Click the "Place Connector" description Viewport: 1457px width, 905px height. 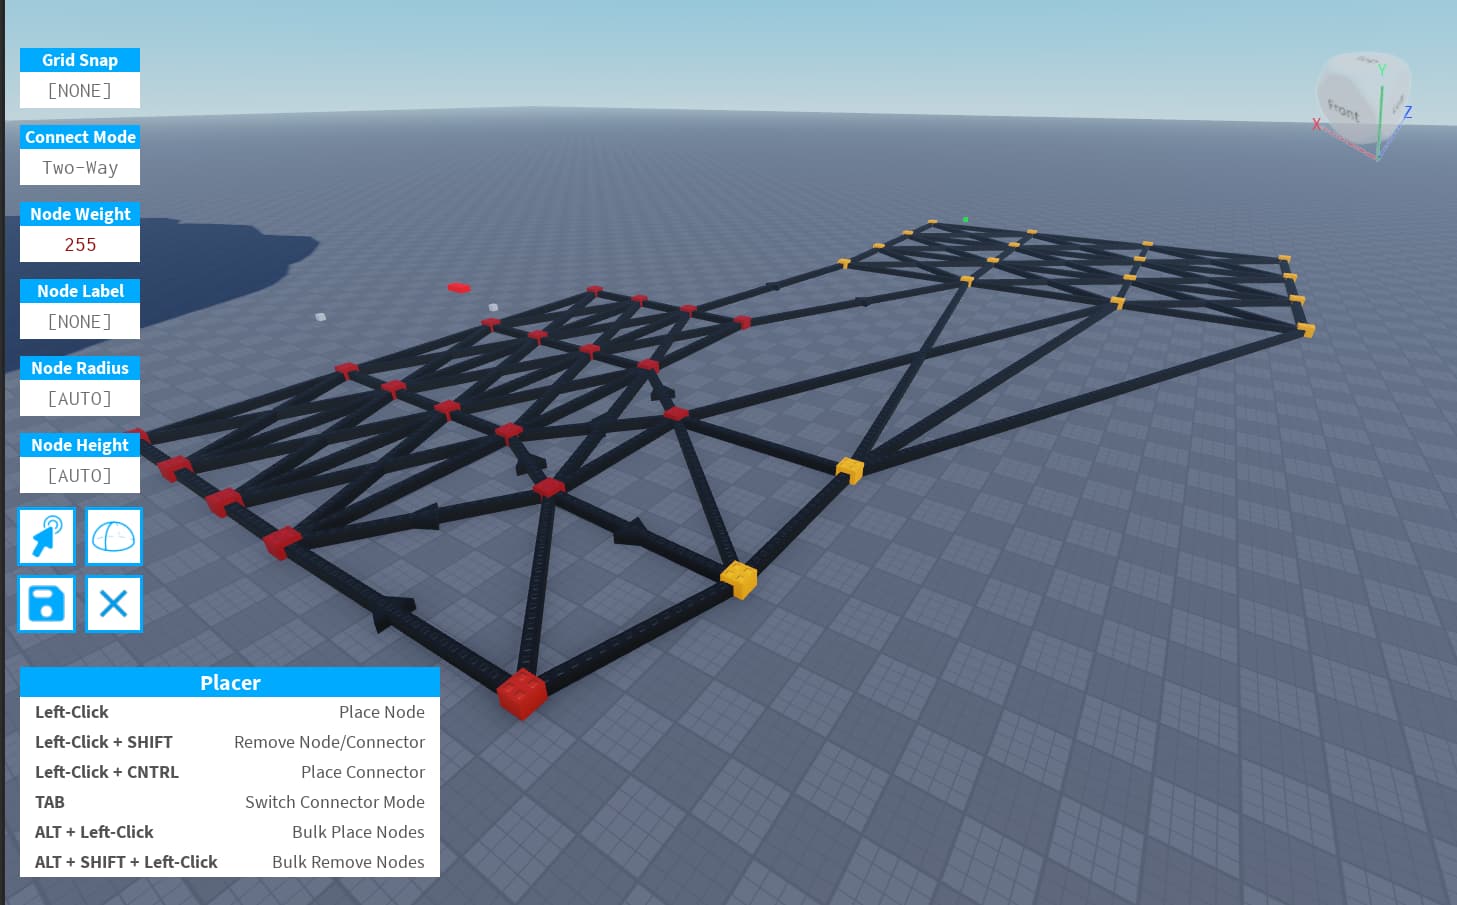pyautogui.click(x=363, y=772)
